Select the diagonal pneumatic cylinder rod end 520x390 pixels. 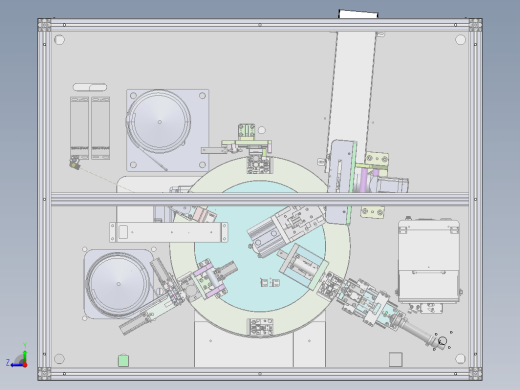coord(441,341)
